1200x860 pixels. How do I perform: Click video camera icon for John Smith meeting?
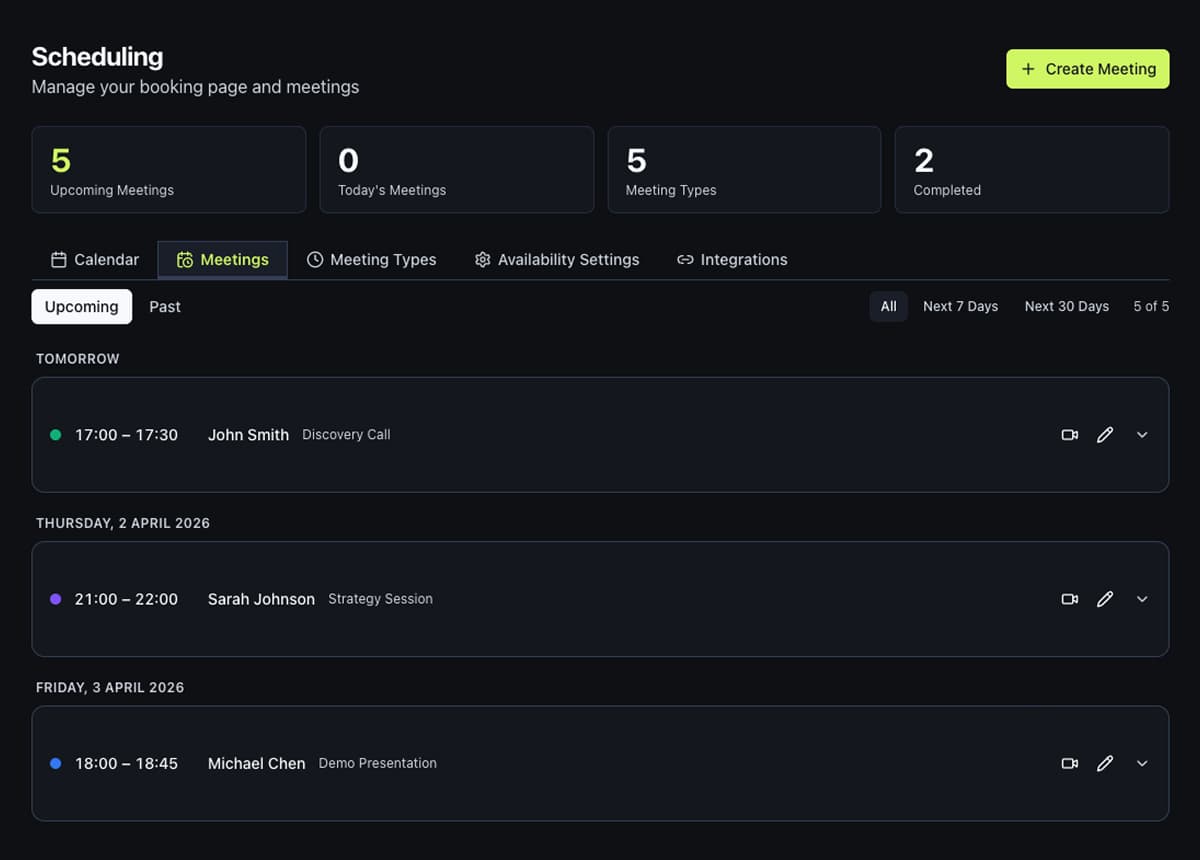point(1069,435)
